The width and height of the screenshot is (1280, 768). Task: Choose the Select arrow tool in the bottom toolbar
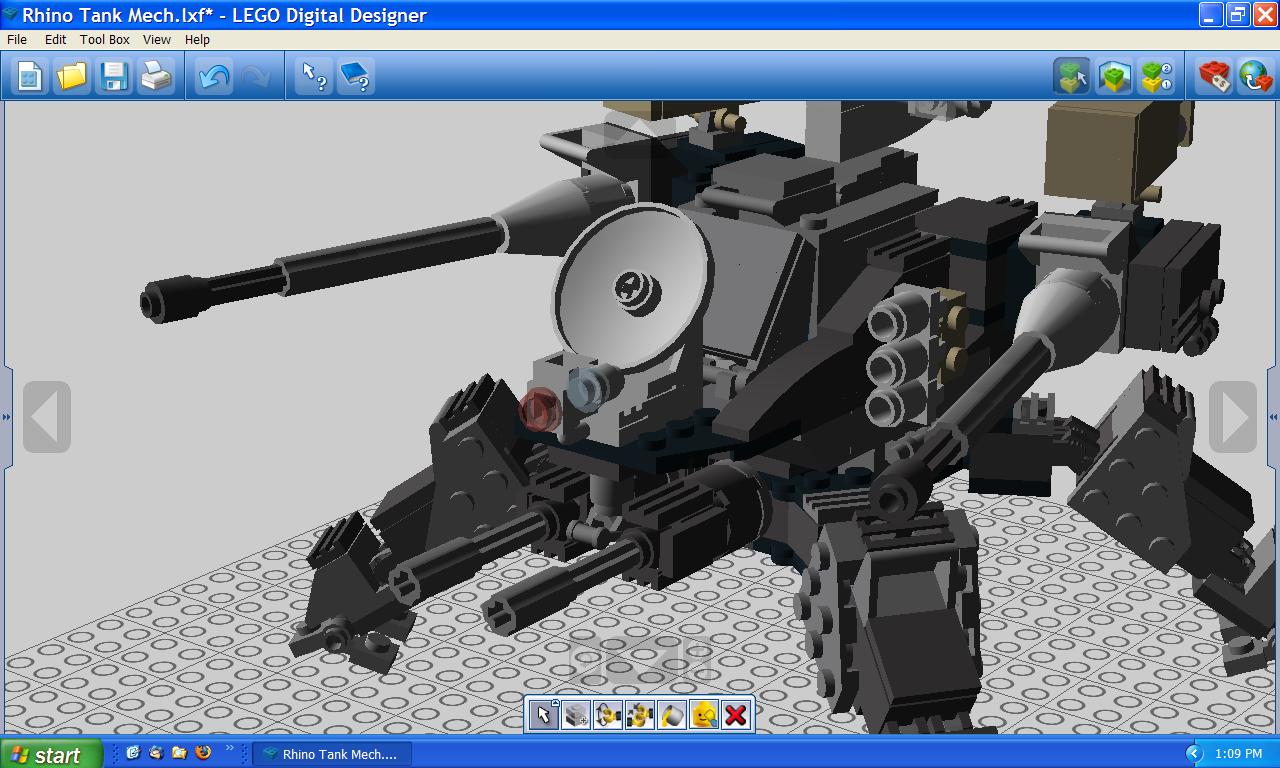coord(544,714)
